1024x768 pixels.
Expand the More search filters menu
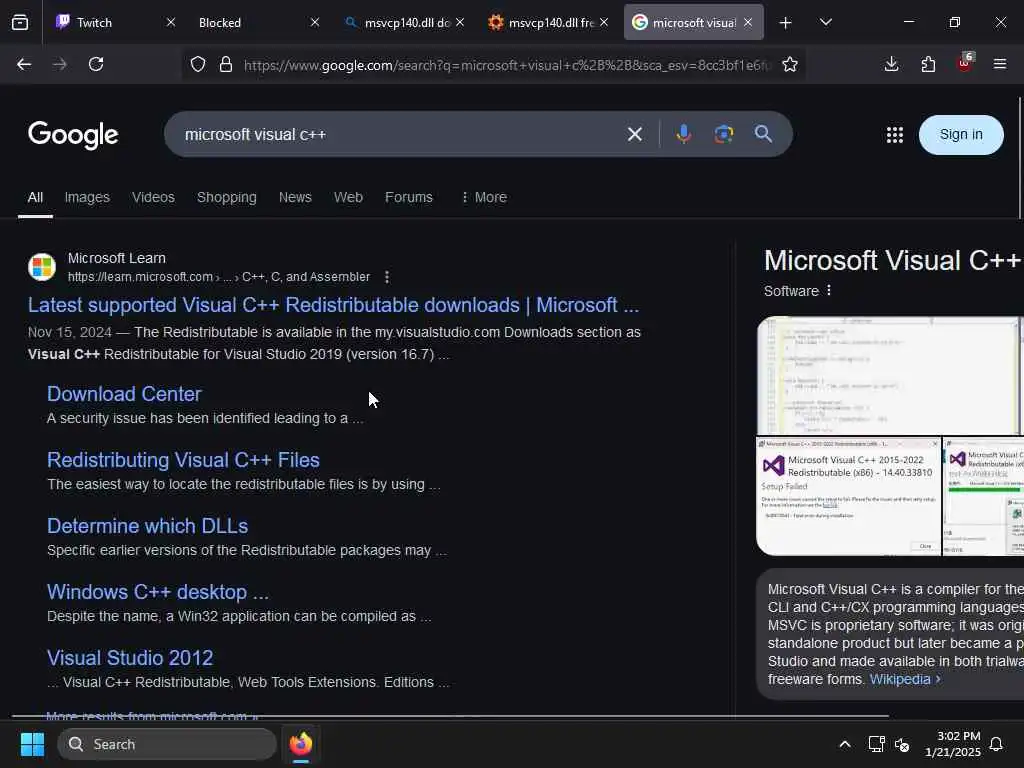pos(484,197)
